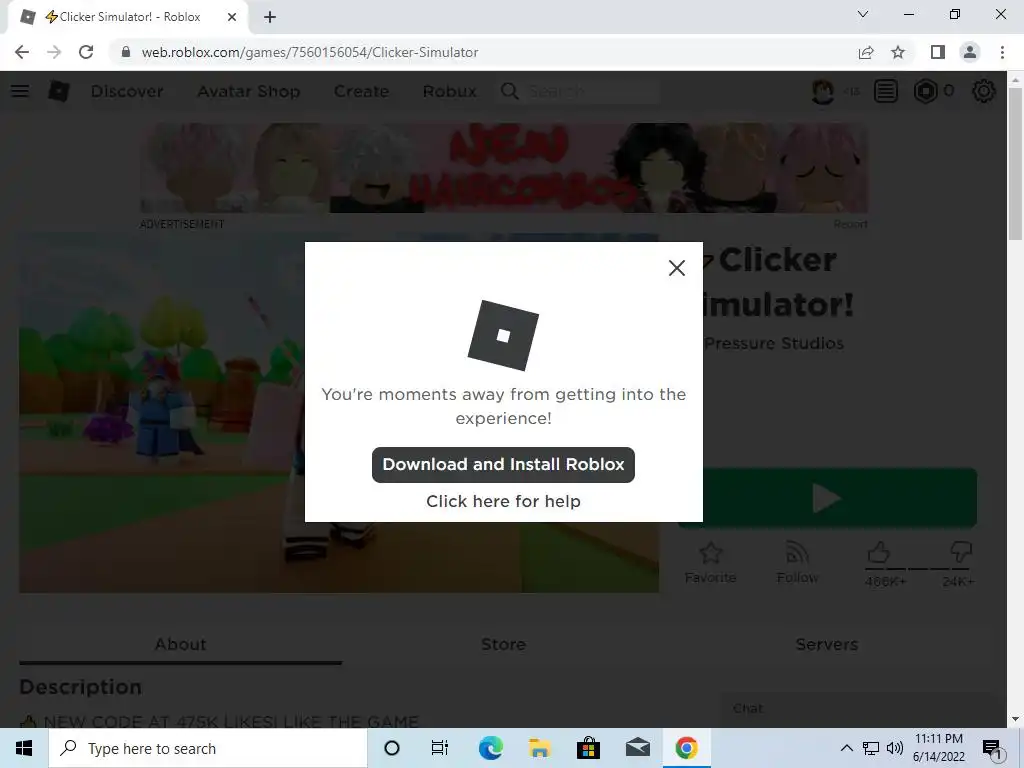The width and height of the screenshot is (1024, 768).
Task: Click the taskbar search box
Action: tap(208, 748)
